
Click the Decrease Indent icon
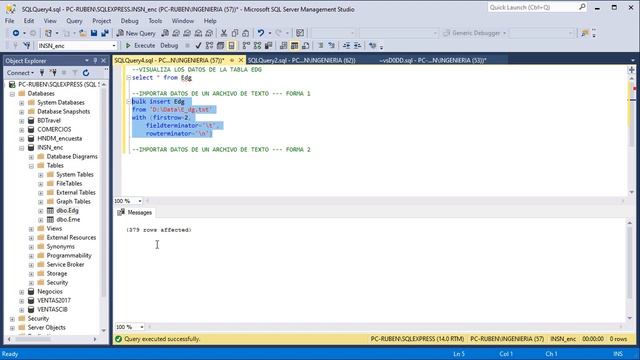pyautogui.click(x=346, y=45)
